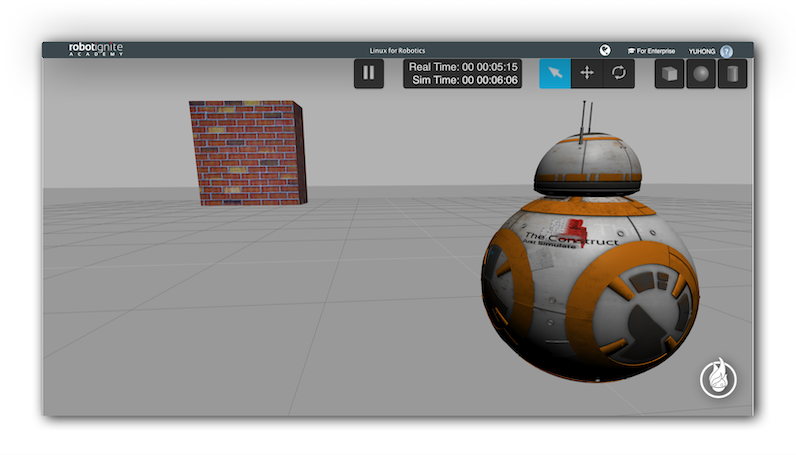The height and width of the screenshot is (455, 796).
Task: Open the For Enterprise link
Action: click(x=651, y=51)
